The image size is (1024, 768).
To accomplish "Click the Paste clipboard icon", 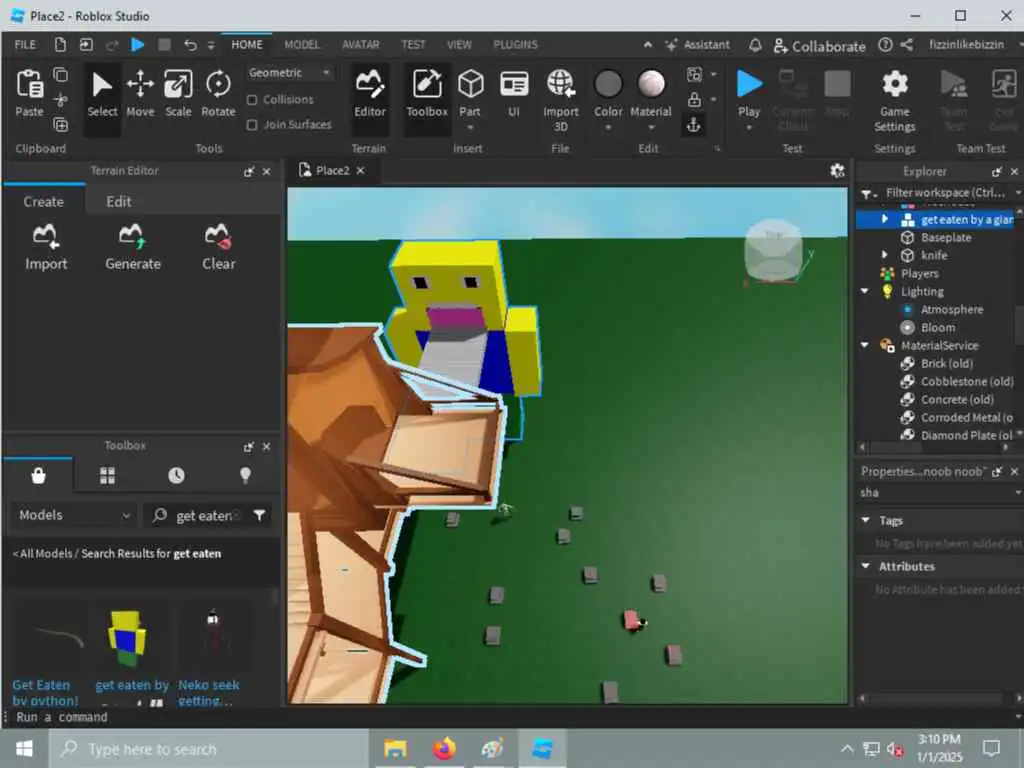I will [29, 85].
